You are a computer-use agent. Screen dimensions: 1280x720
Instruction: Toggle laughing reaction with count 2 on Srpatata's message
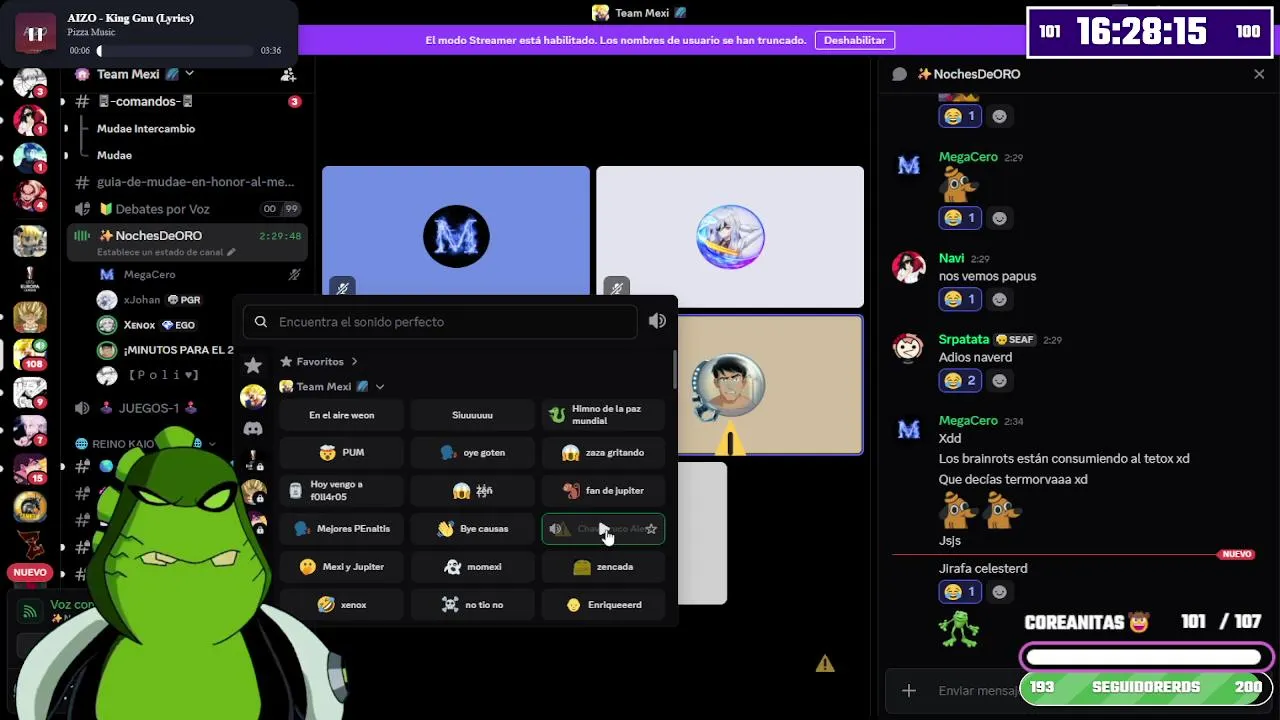[x=961, y=380]
